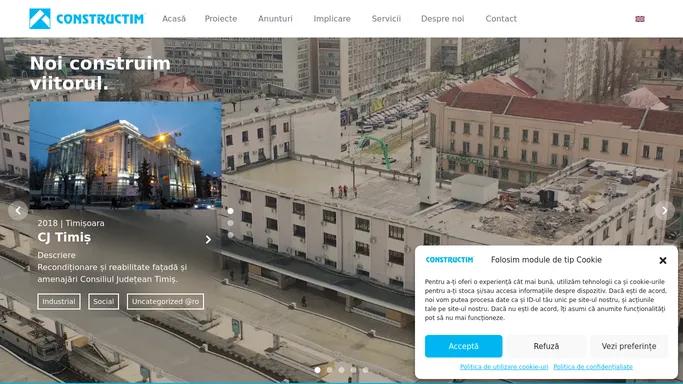The image size is (683, 384).
Task: Open Politica de confidențialitate link
Action: [x=593, y=367]
